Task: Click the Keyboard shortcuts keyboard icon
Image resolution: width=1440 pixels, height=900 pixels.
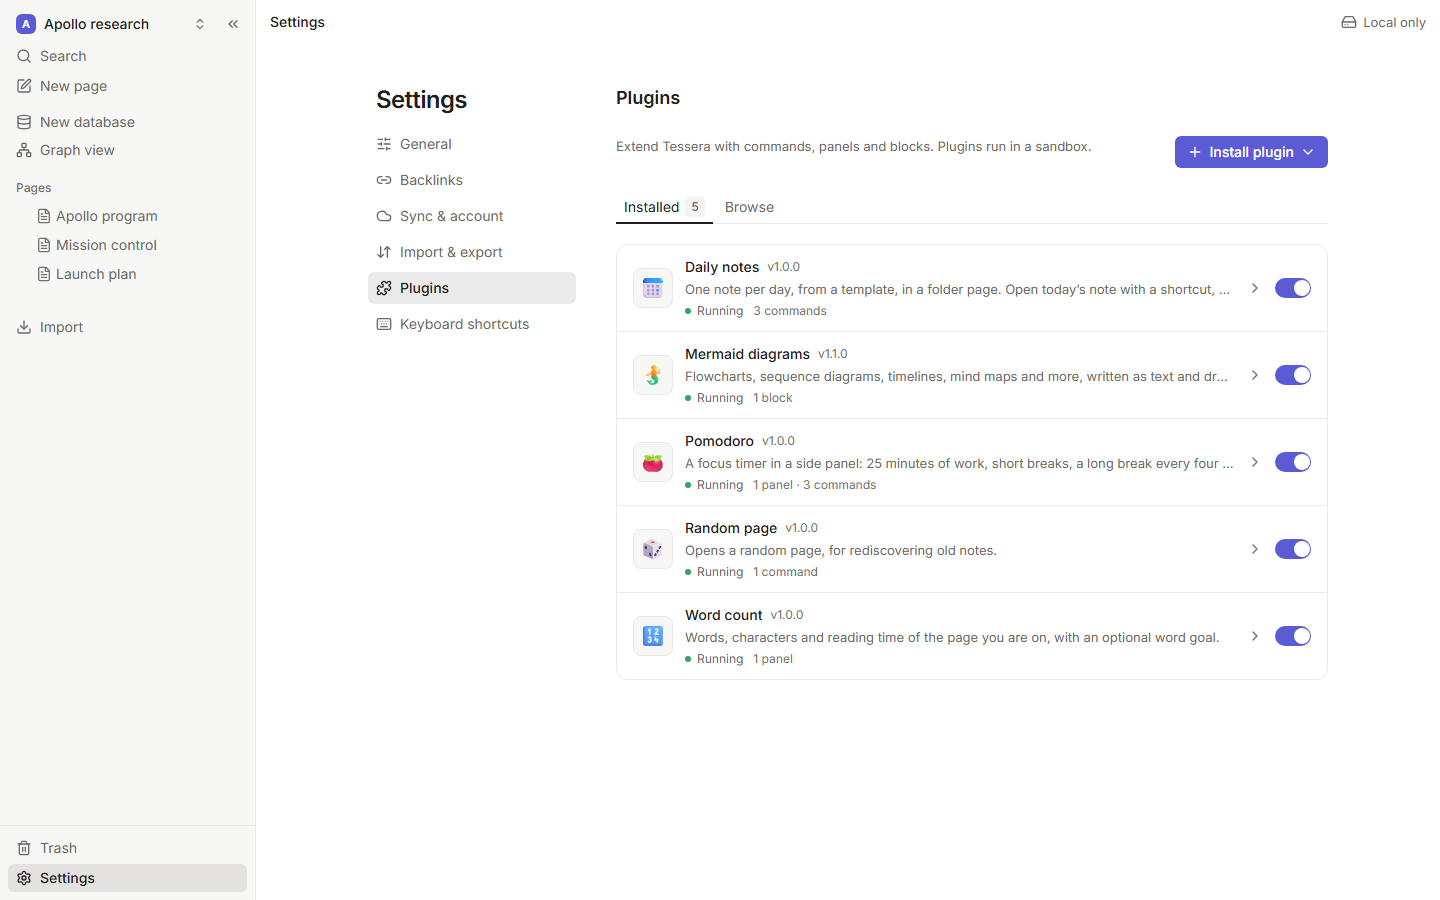Action: coord(384,324)
